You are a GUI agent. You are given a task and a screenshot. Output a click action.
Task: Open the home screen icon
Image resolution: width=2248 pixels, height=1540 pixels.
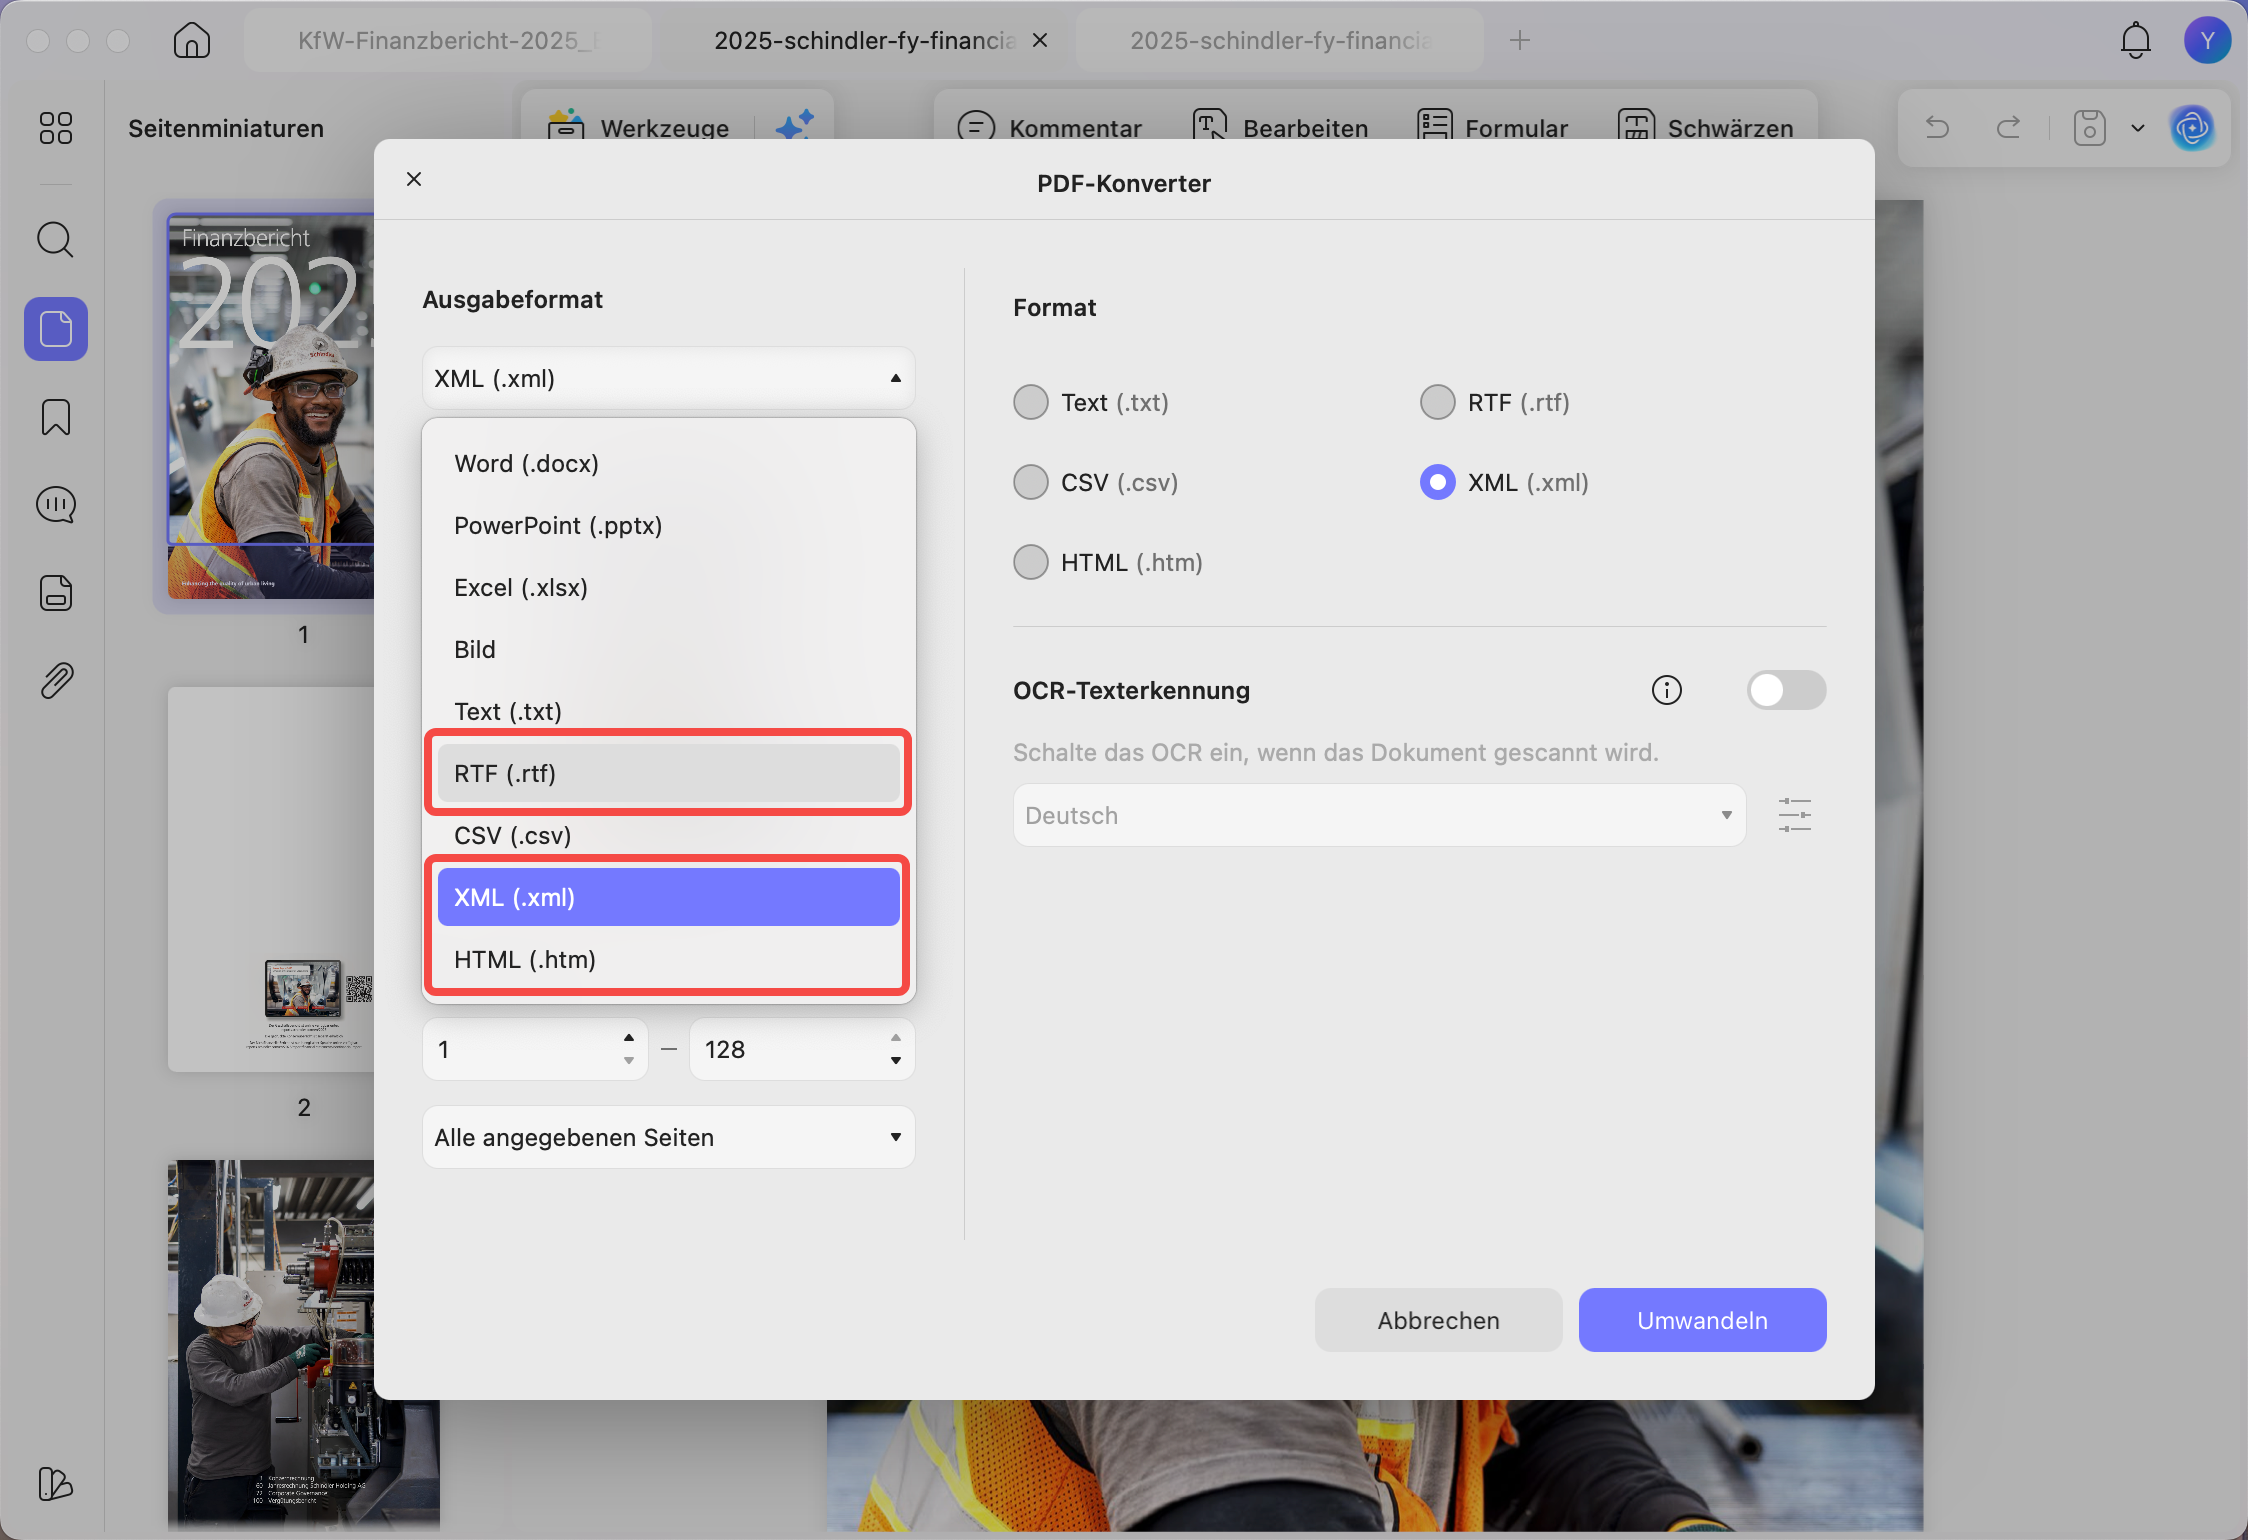191,40
